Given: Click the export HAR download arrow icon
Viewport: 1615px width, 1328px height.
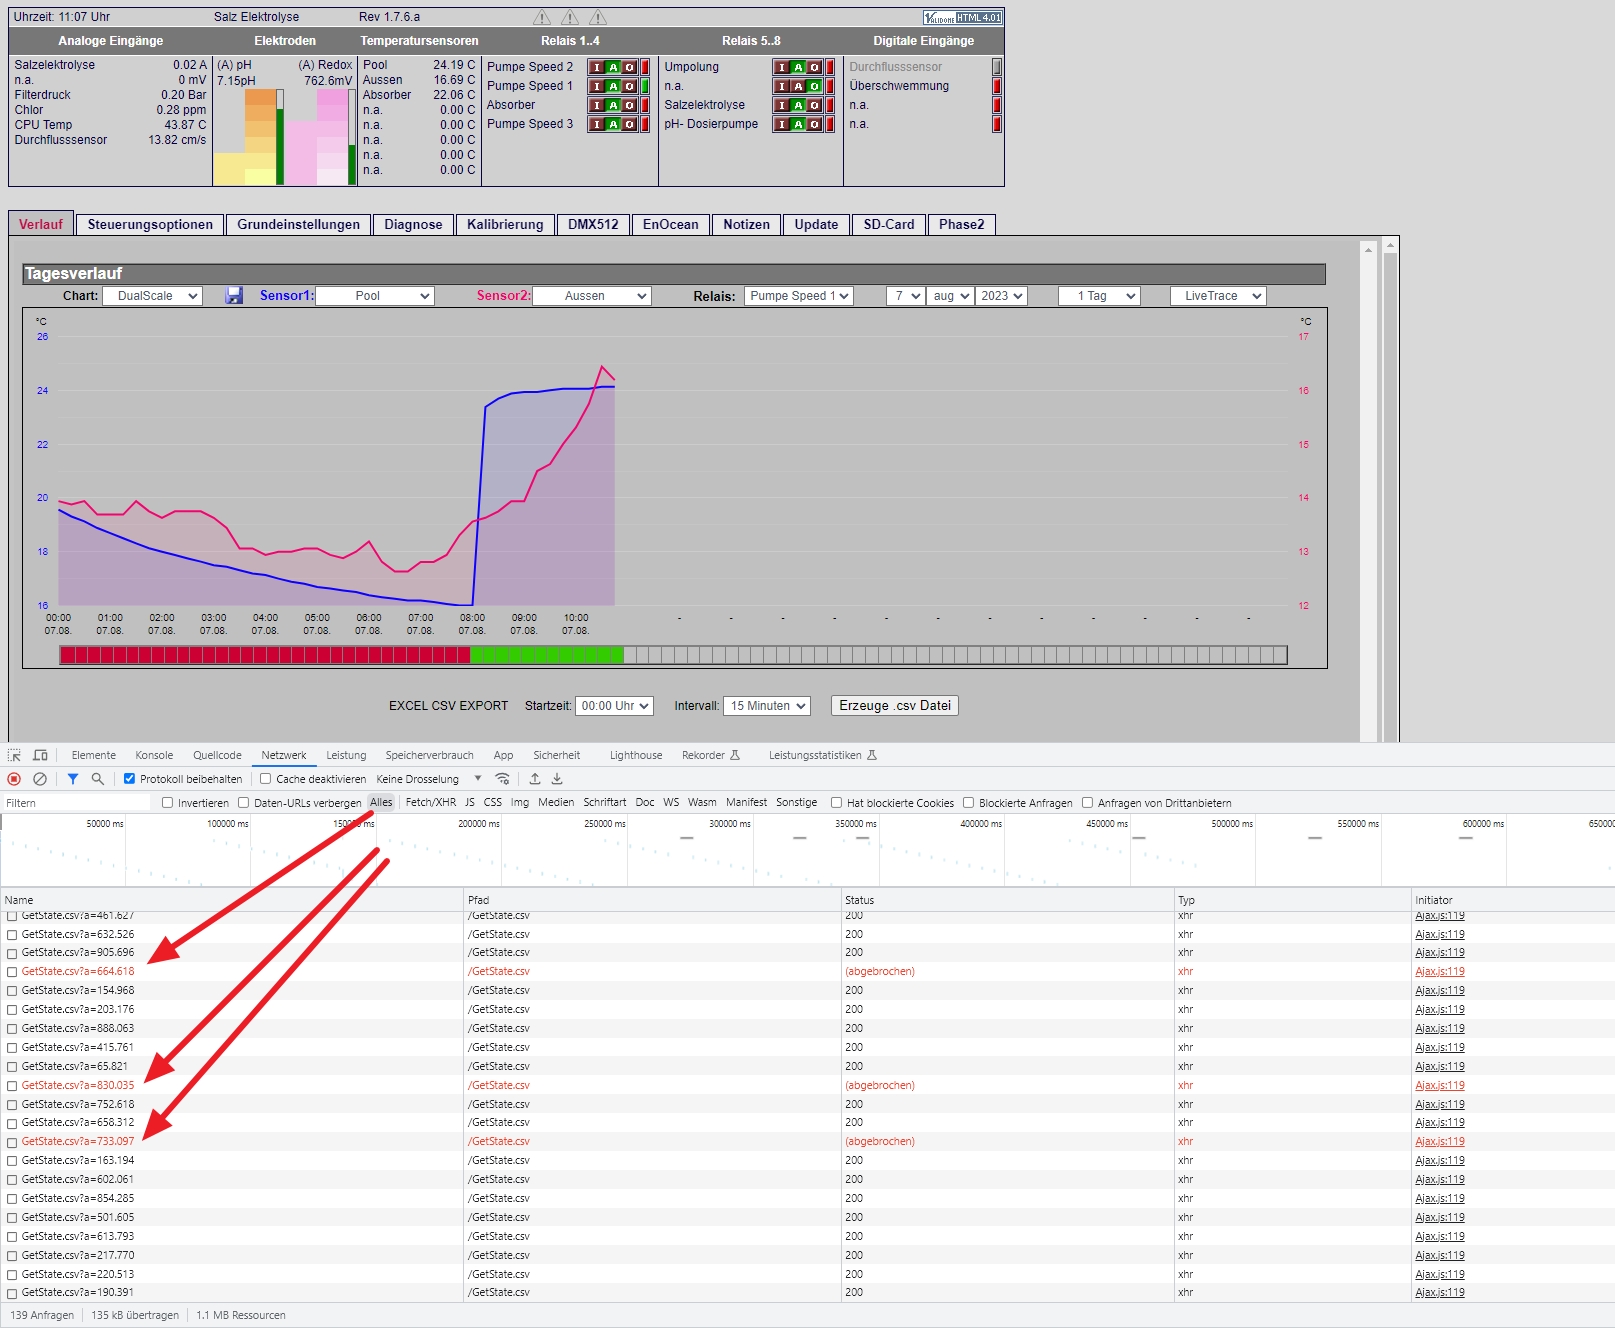Looking at the screenshot, I should tap(557, 779).
